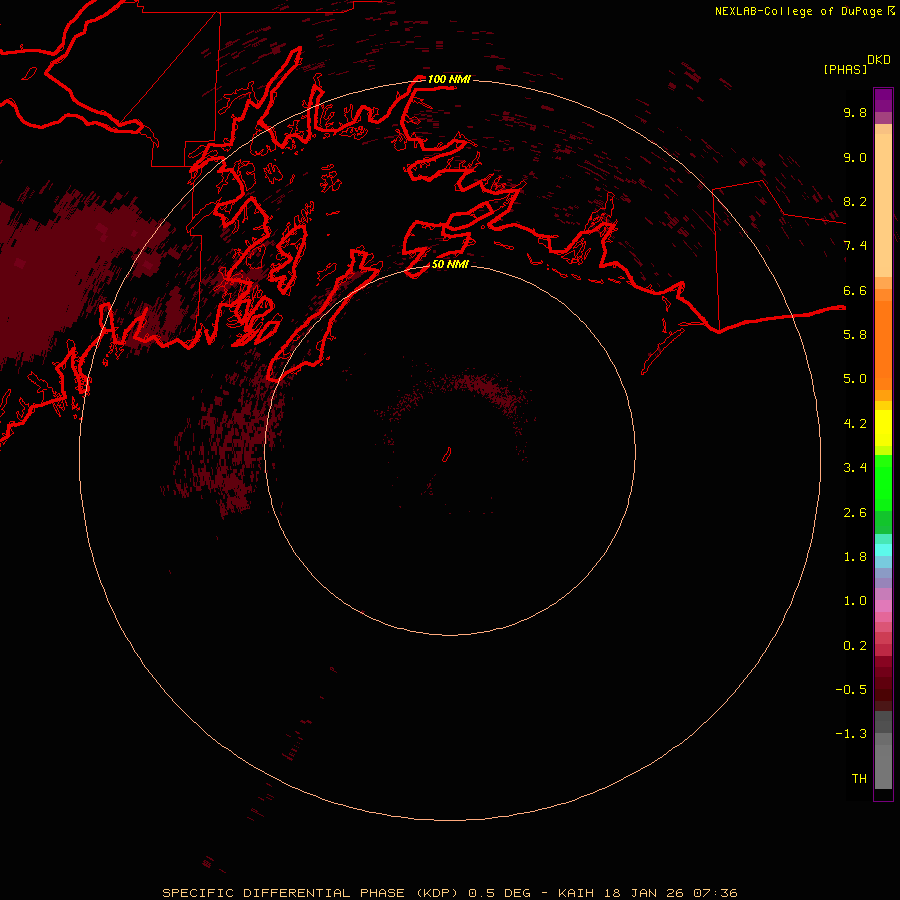Click the 2.6 scale value
The image size is (900, 900).
pos(855,513)
